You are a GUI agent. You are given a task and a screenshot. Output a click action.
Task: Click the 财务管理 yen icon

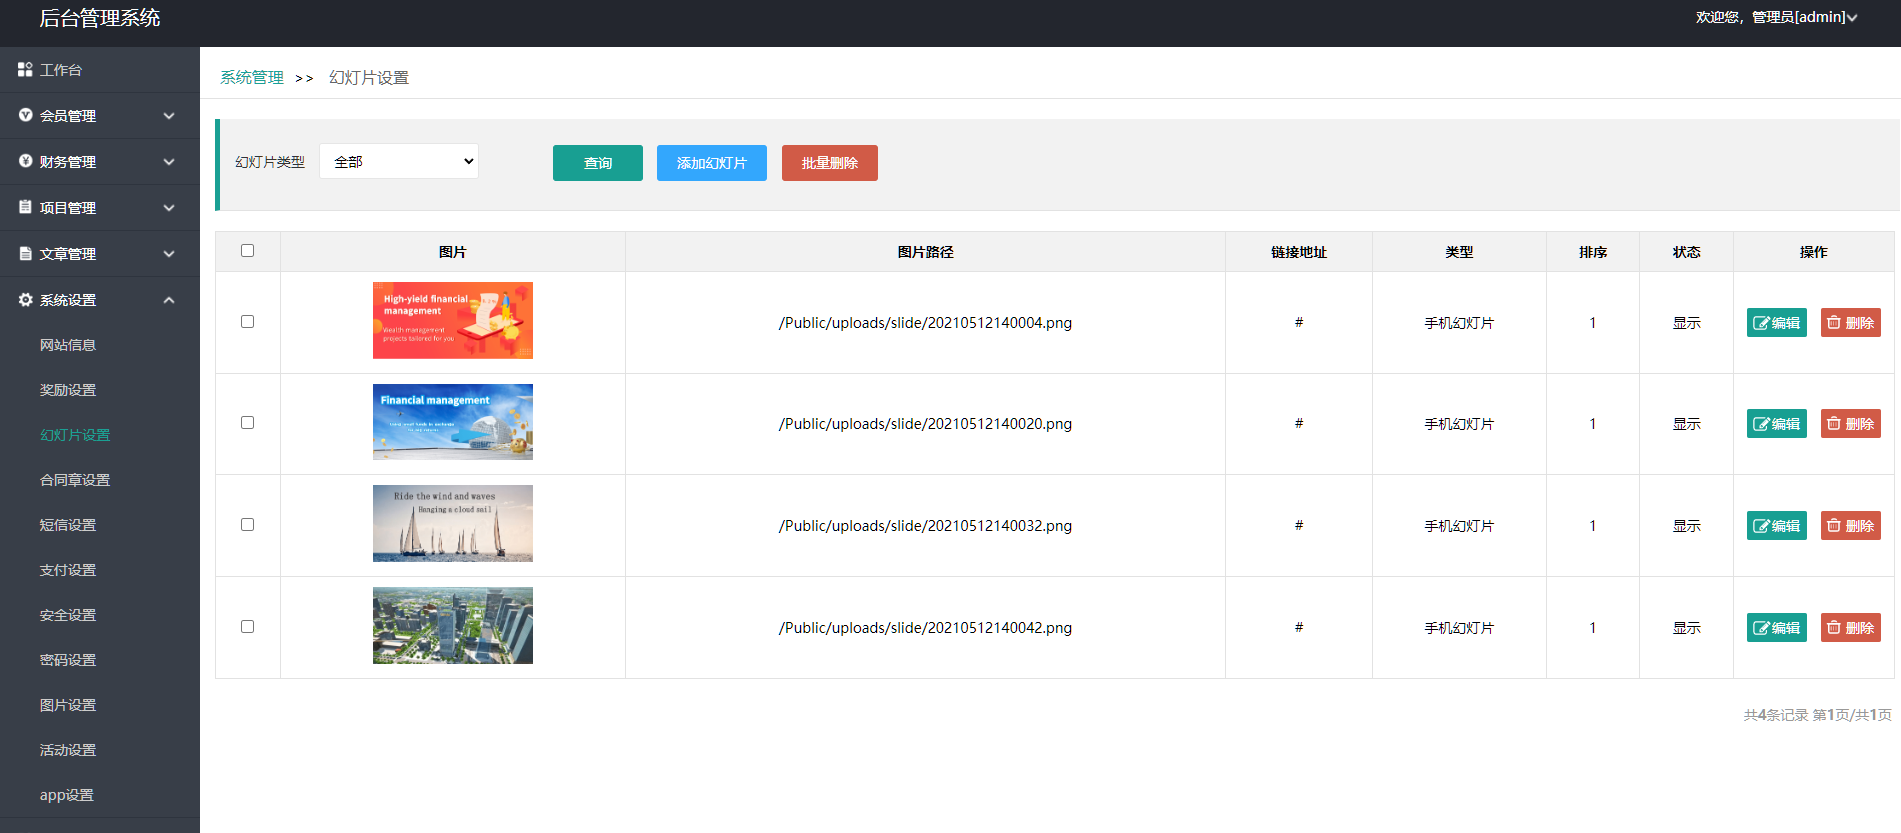pos(26,161)
